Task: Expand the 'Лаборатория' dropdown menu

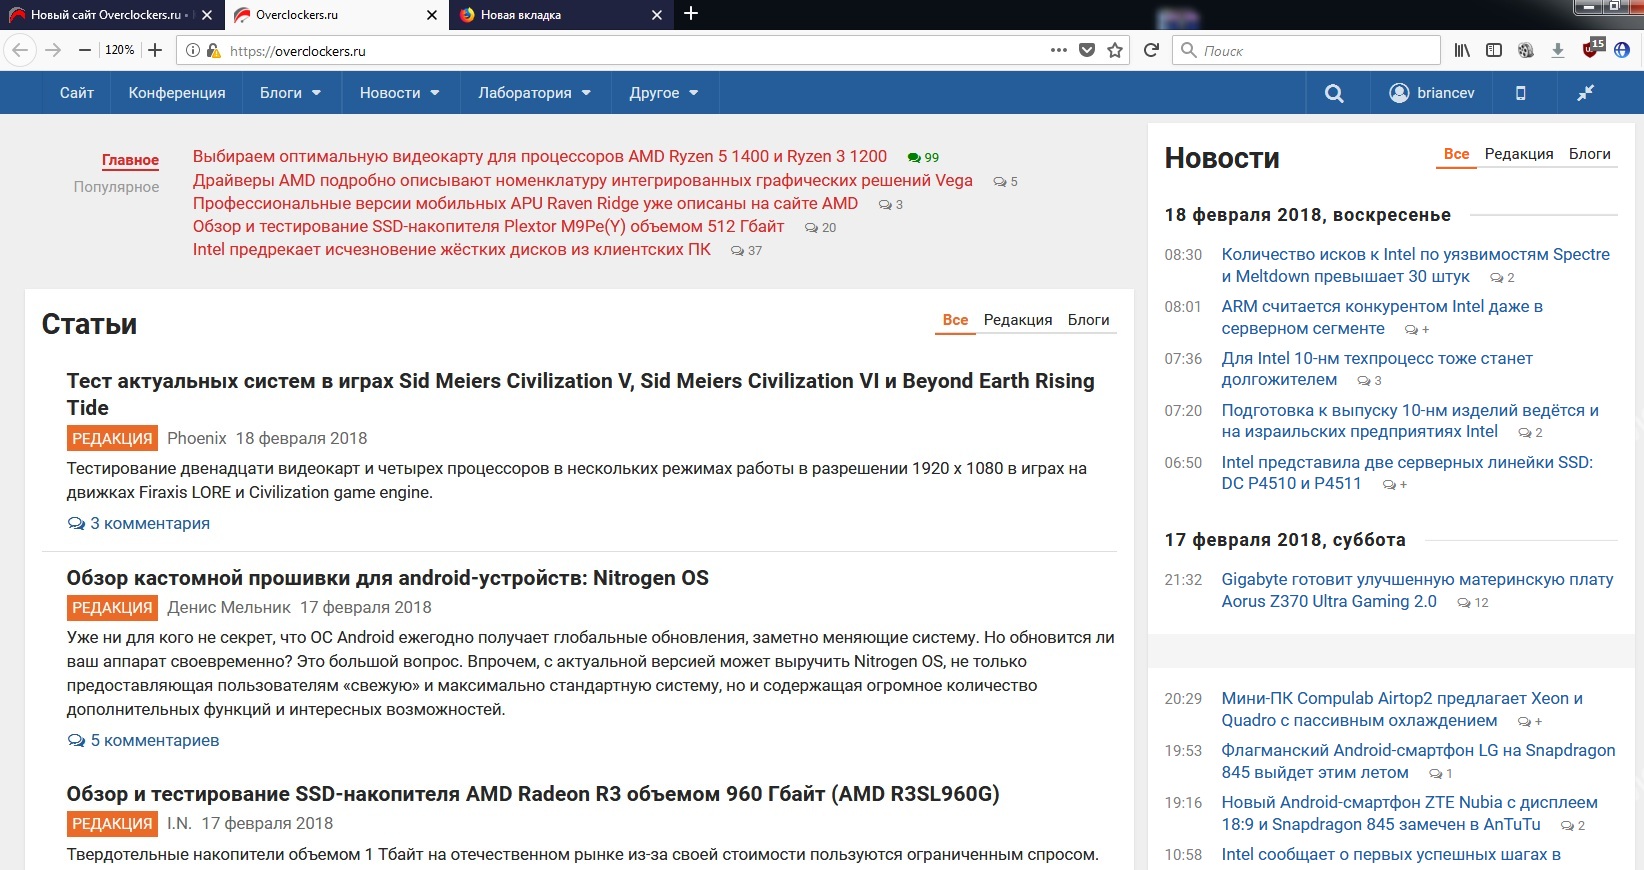Action: point(535,93)
